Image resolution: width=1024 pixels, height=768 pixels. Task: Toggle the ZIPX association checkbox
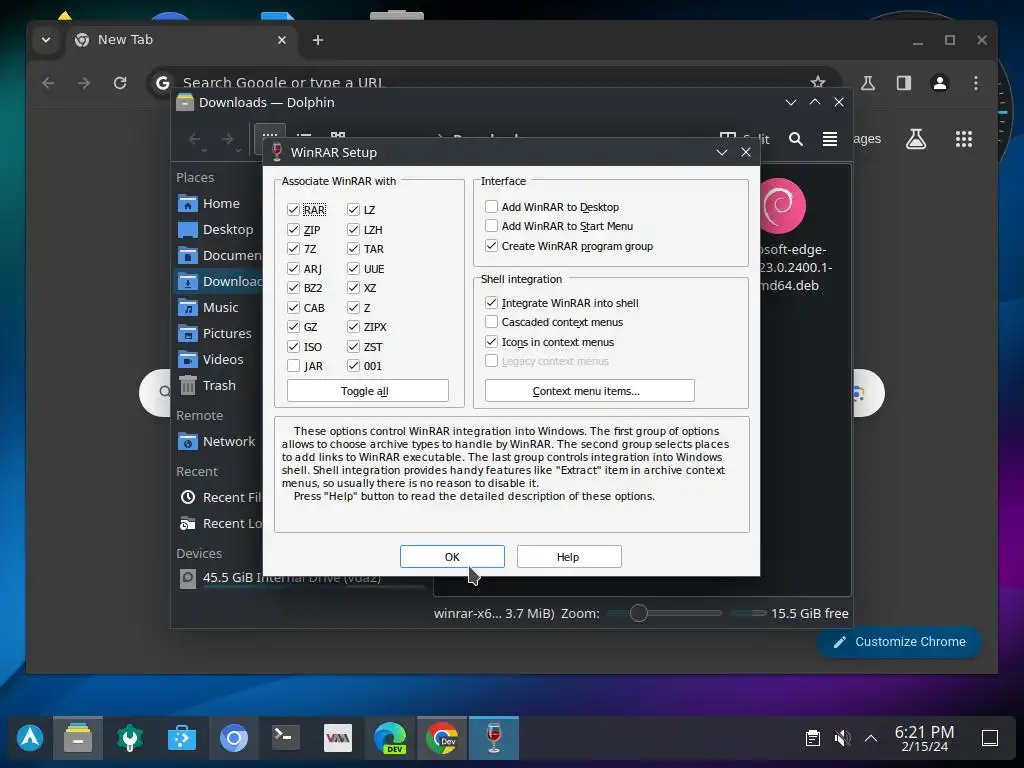click(x=353, y=327)
